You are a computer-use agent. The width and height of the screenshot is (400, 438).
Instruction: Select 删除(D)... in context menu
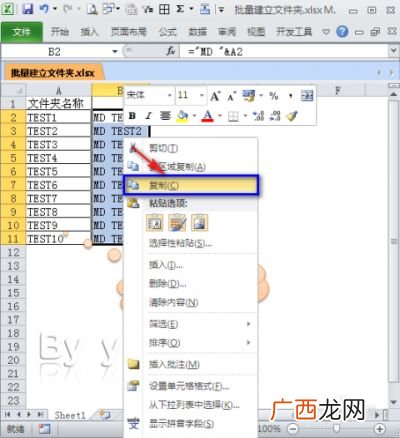click(191, 284)
